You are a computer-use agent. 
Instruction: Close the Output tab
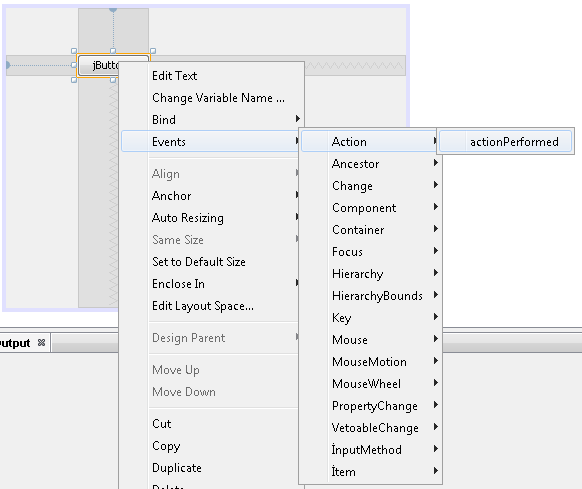42,342
